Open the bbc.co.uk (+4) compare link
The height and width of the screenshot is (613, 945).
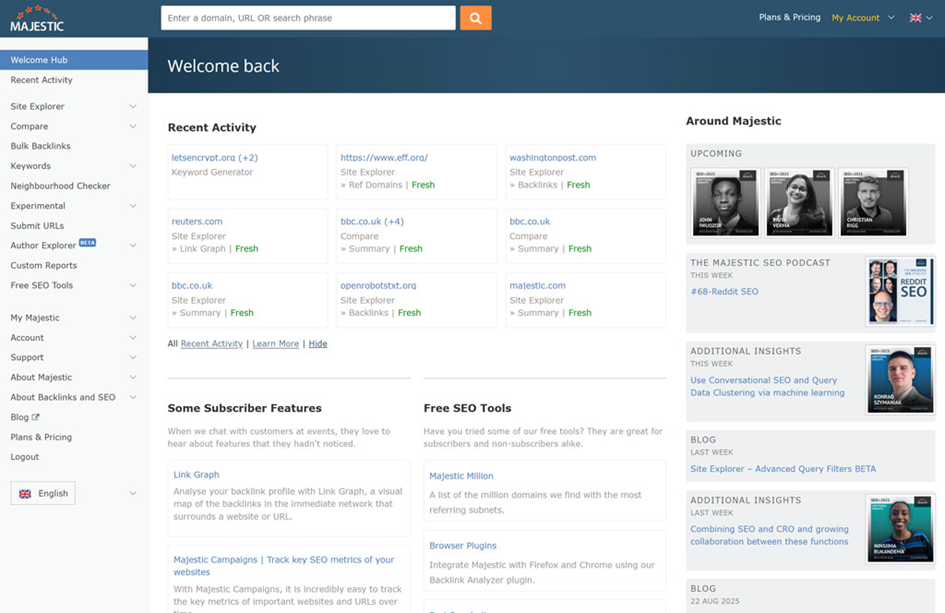click(x=372, y=222)
